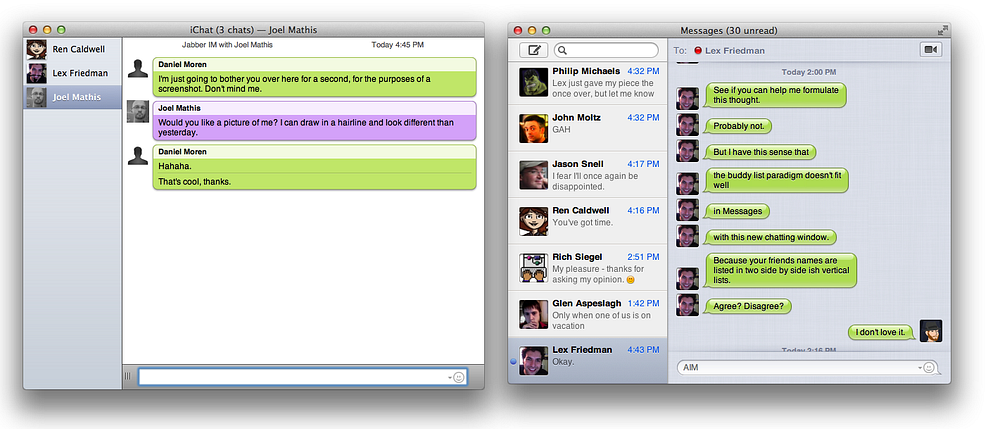Click Lex Friedman's avatar in iChat sidebar
The image size is (1000, 429).
pyautogui.click(x=36, y=73)
